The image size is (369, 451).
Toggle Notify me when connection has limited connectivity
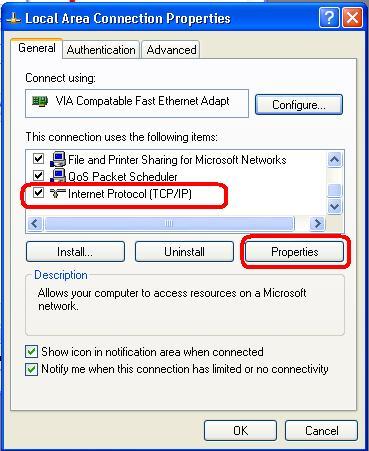click(x=31, y=369)
